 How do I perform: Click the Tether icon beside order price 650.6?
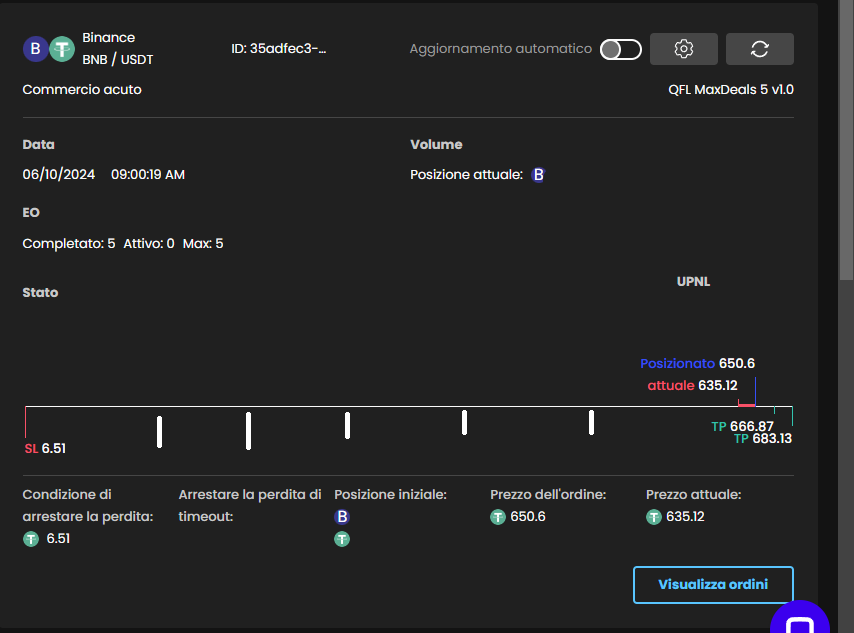[498, 517]
